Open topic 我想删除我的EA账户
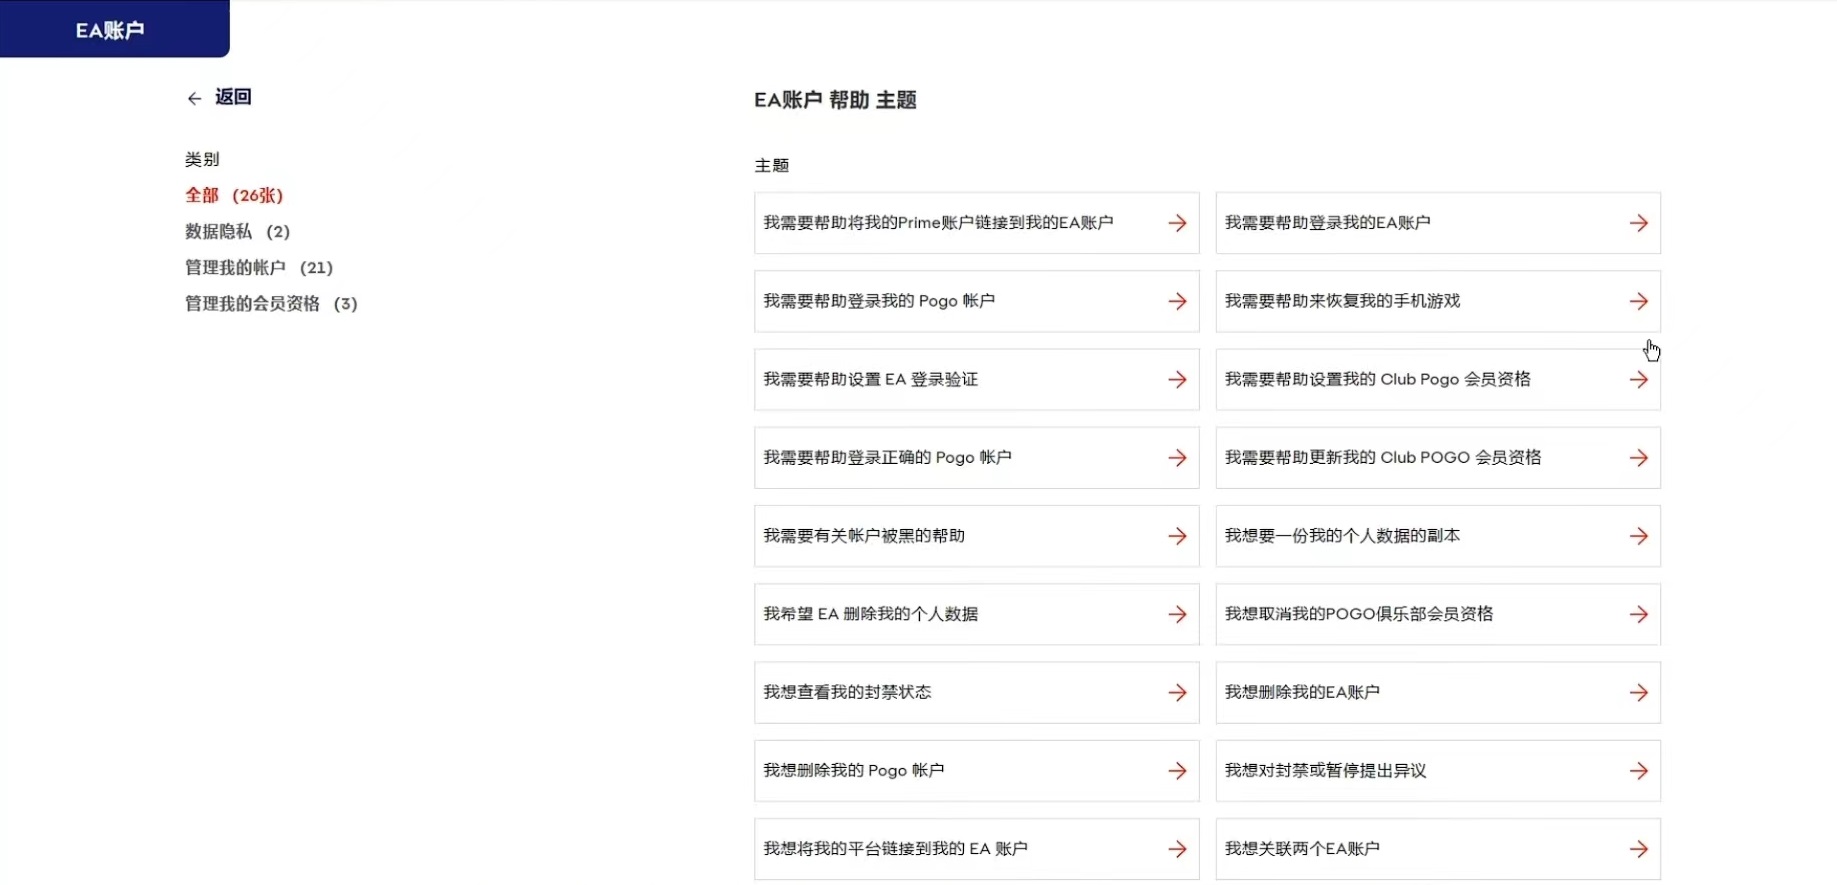Viewport: 1837px width, 885px height. 1438,692
